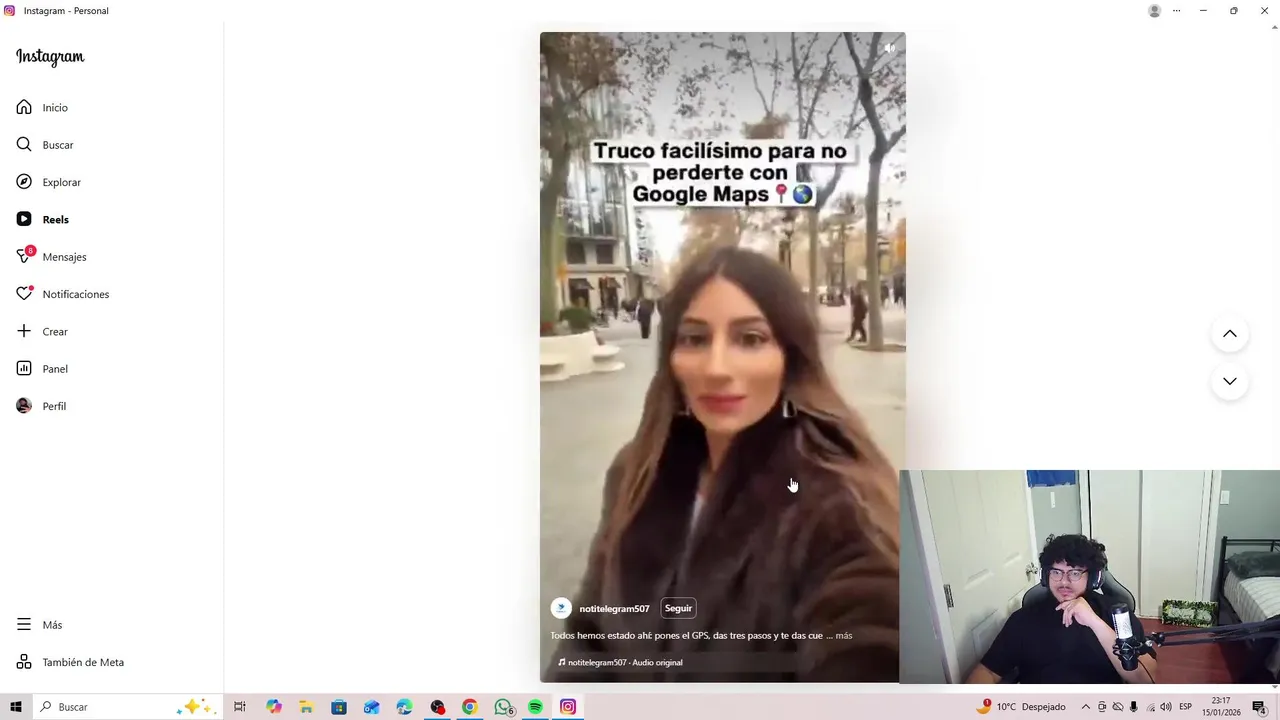The height and width of the screenshot is (720, 1280).
Task: Open the Panel dashboard item
Action: pos(42,369)
